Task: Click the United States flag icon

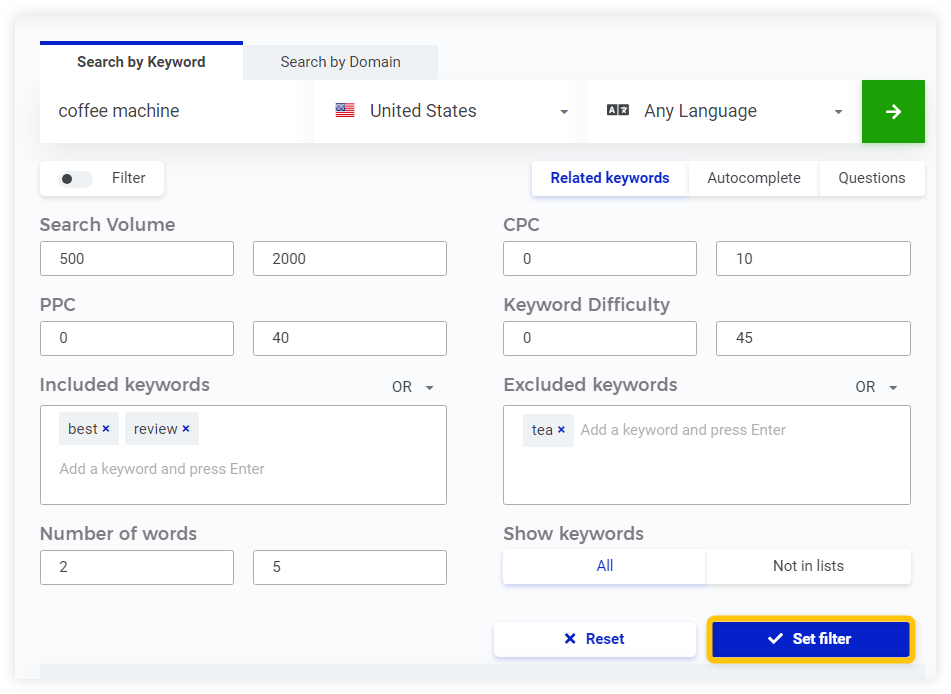Action: pos(345,111)
